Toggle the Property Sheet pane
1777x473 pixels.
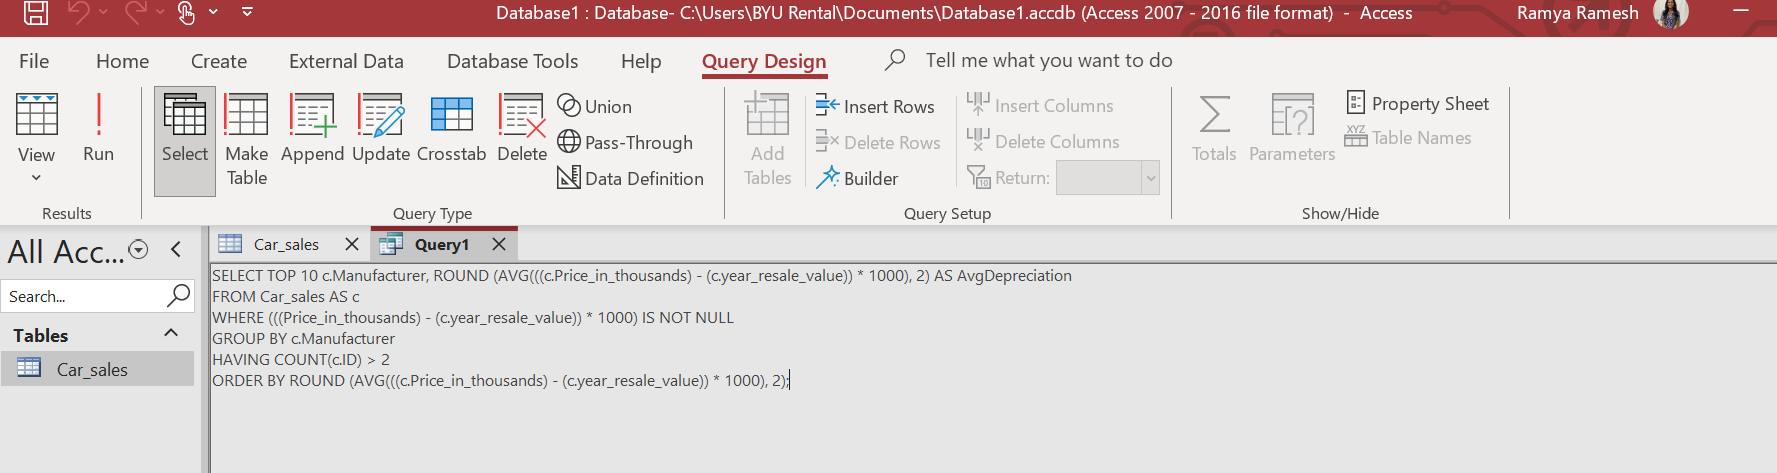pos(1417,104)
